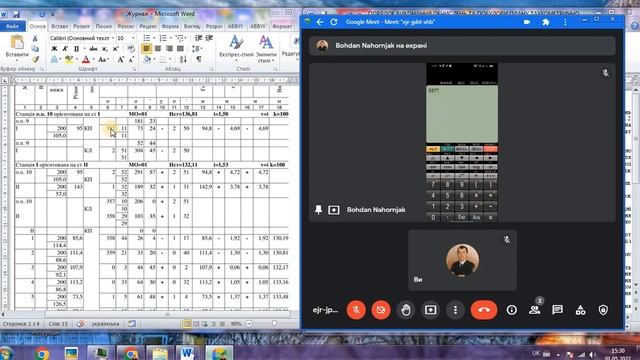640x360 pixels.
Task: Click the Cut scissors icon in Word
Action: click(x=35, y=38)
